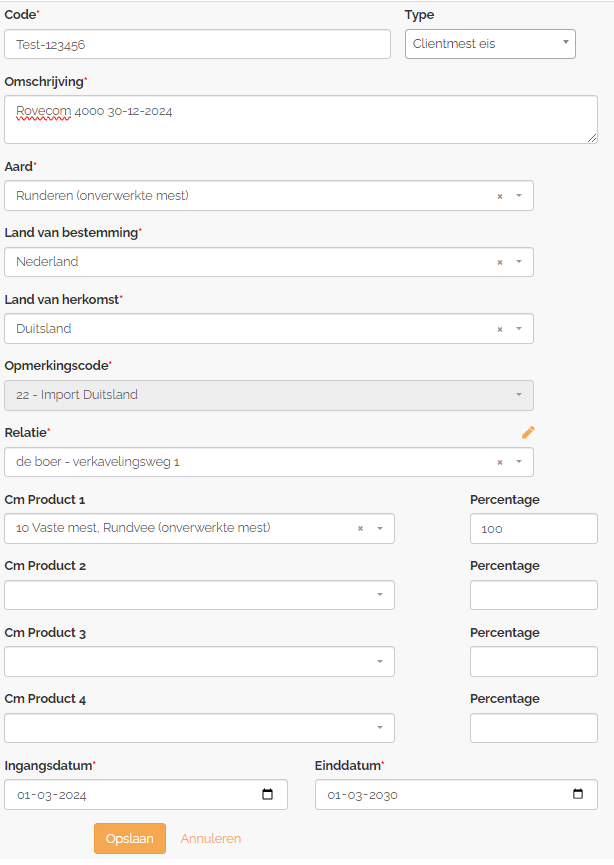Grab the Omschrijving textarea resize handle

(592, 138)
